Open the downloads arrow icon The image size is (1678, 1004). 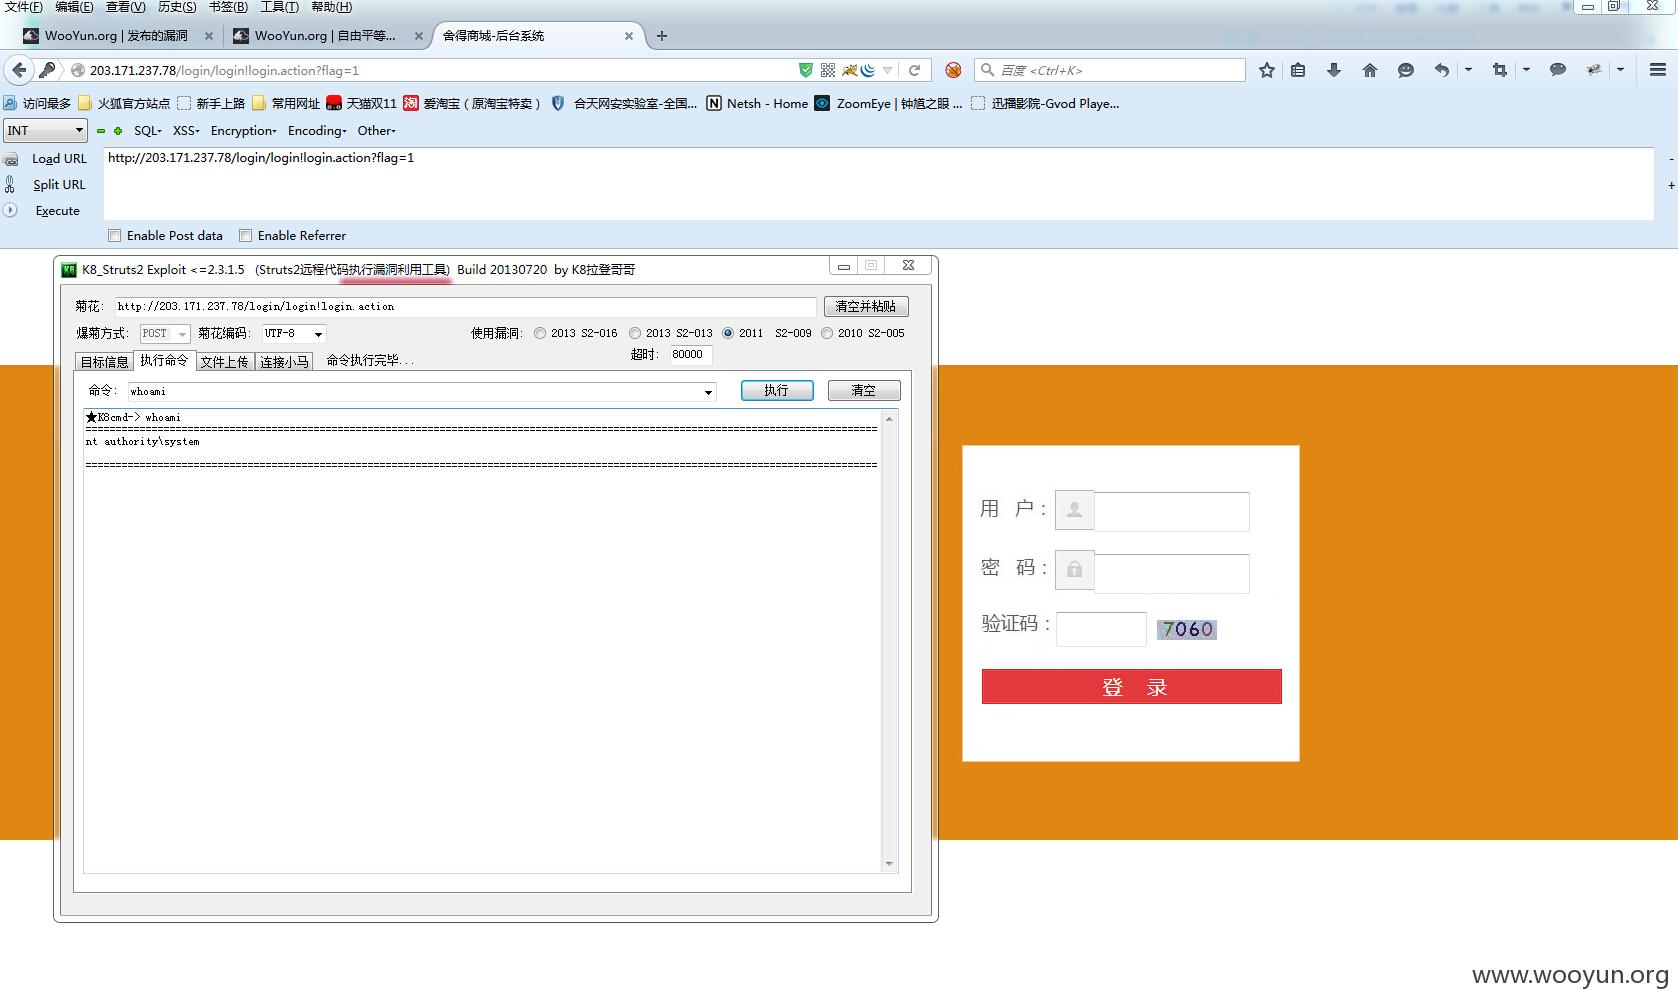[1334, 70]
